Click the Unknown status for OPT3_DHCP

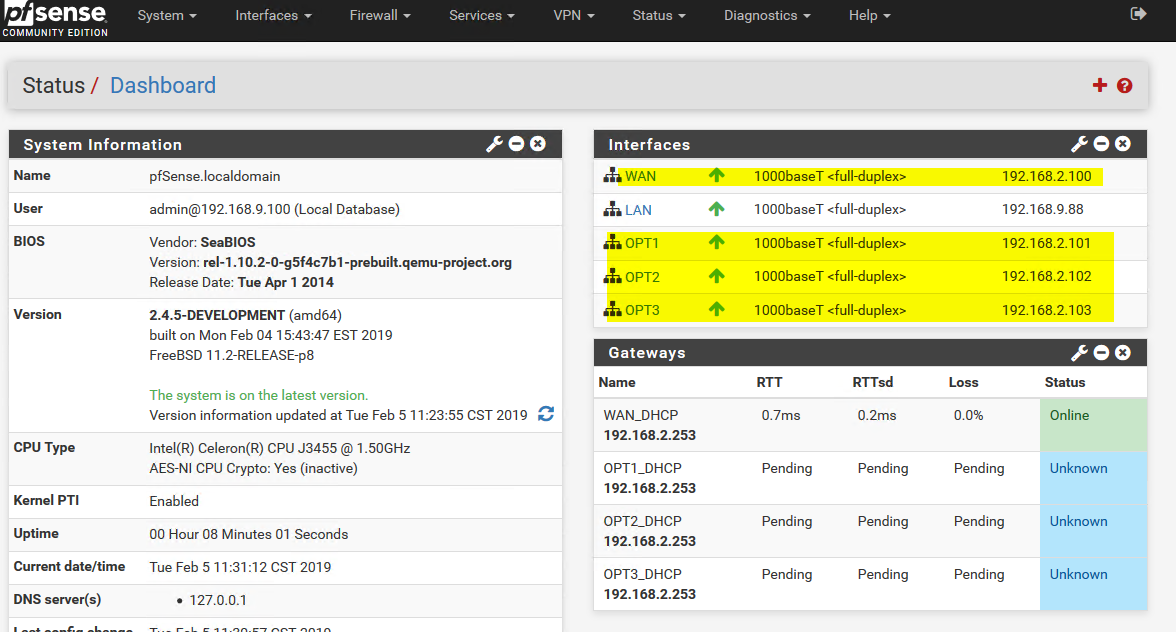(x=1078, y=574)
